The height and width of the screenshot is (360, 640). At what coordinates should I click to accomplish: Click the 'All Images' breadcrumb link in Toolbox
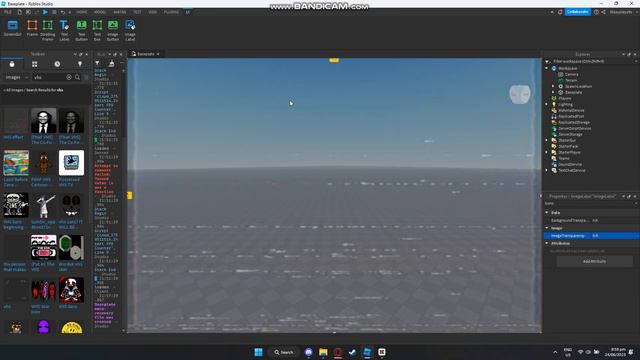(14, 90)
